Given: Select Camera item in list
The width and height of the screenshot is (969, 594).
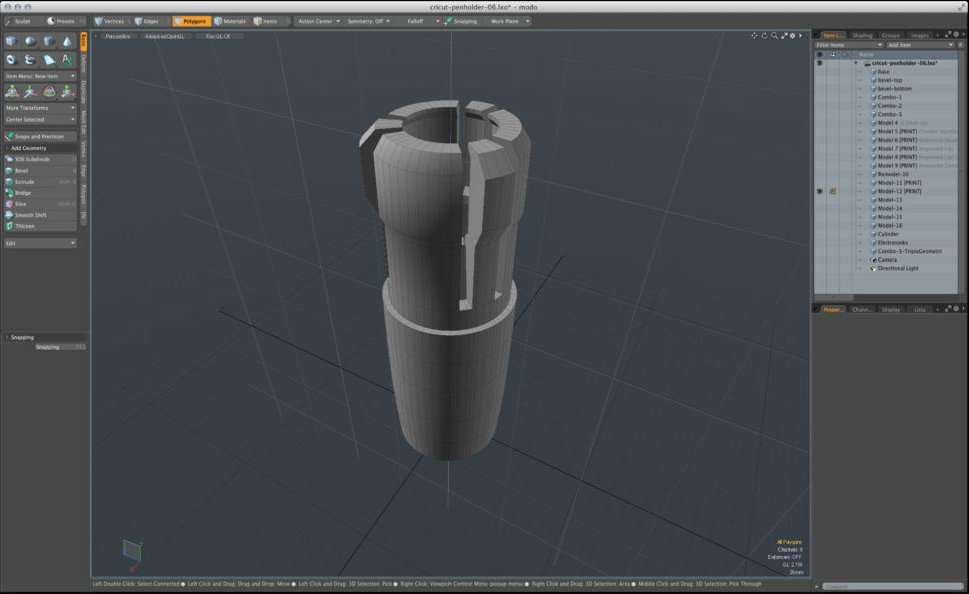Looking at the screenshot, I should coord(887,260).
